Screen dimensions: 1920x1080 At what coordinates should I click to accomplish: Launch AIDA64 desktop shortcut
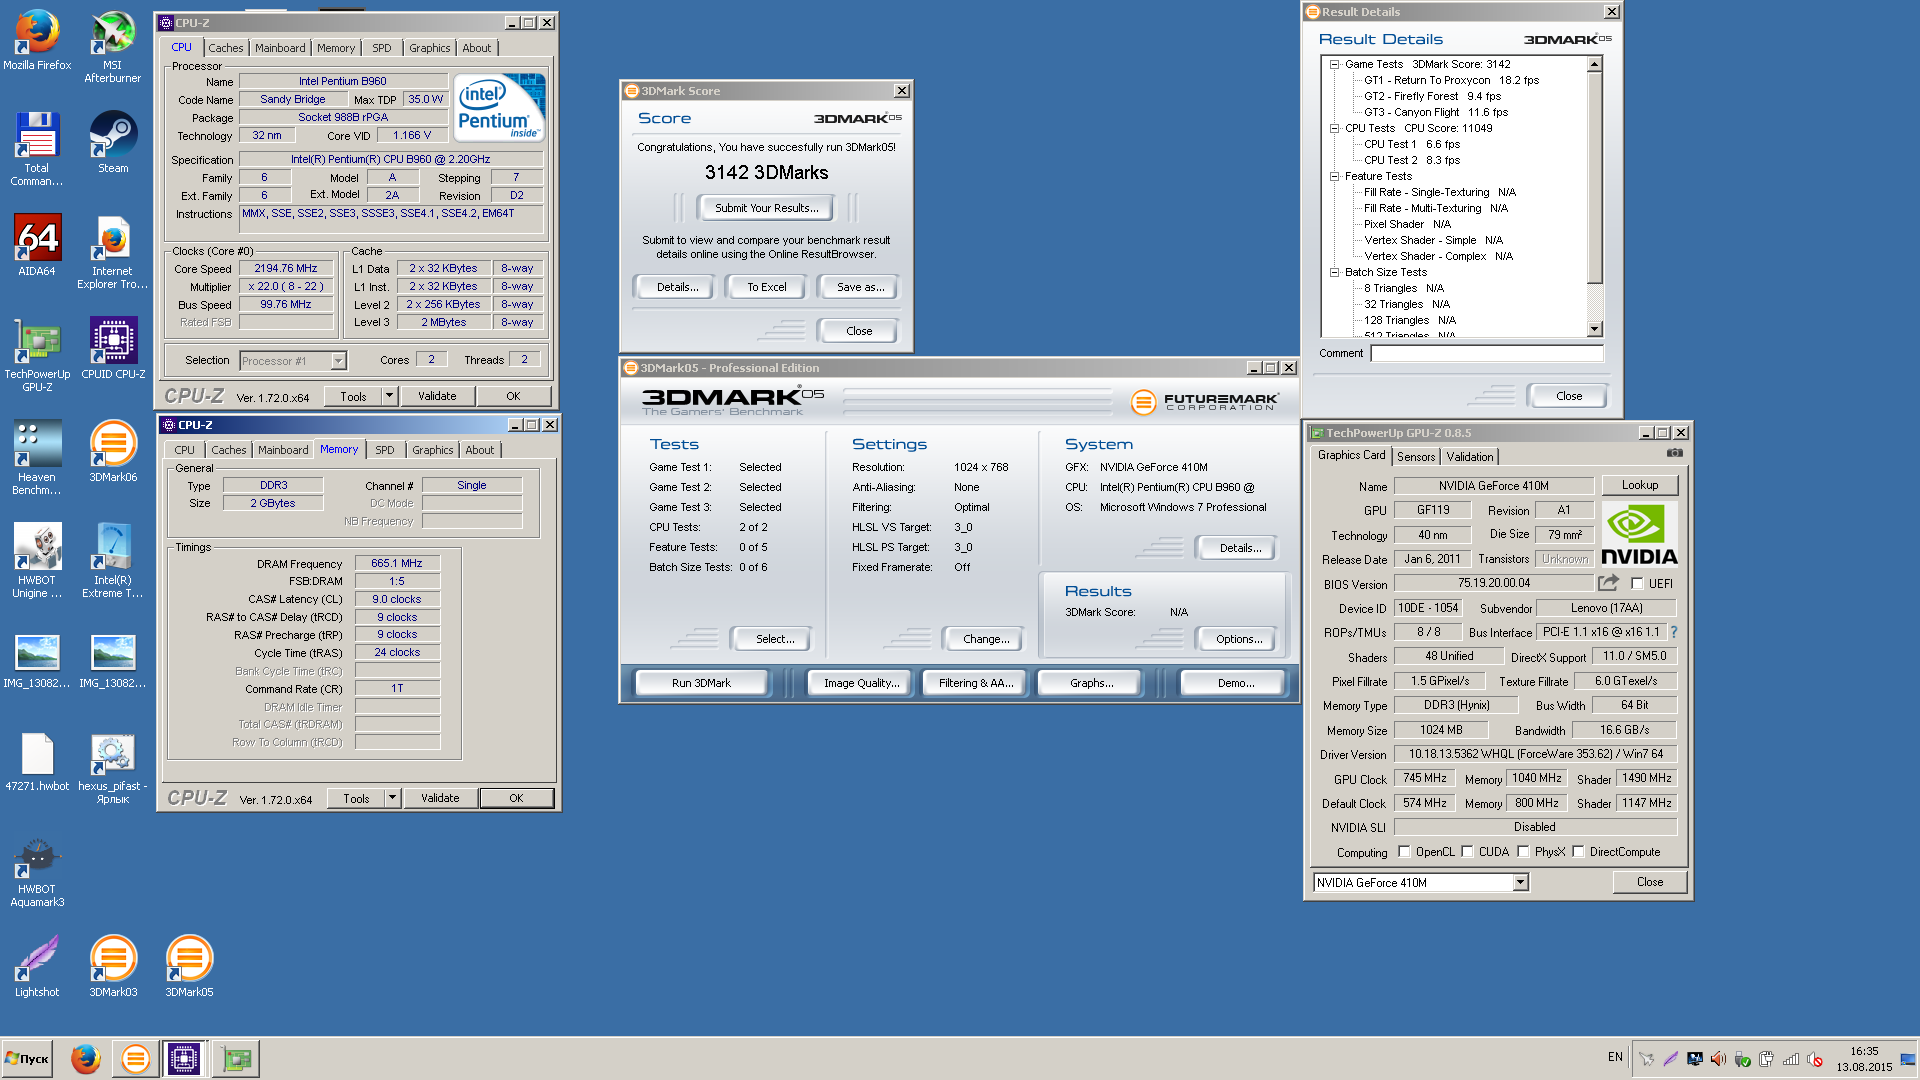pyautogui.click(x=37, y=245)
